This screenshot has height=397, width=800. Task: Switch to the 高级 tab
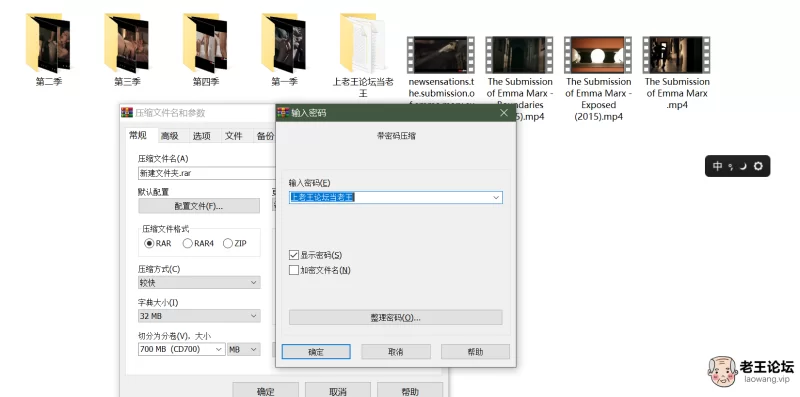169,136
